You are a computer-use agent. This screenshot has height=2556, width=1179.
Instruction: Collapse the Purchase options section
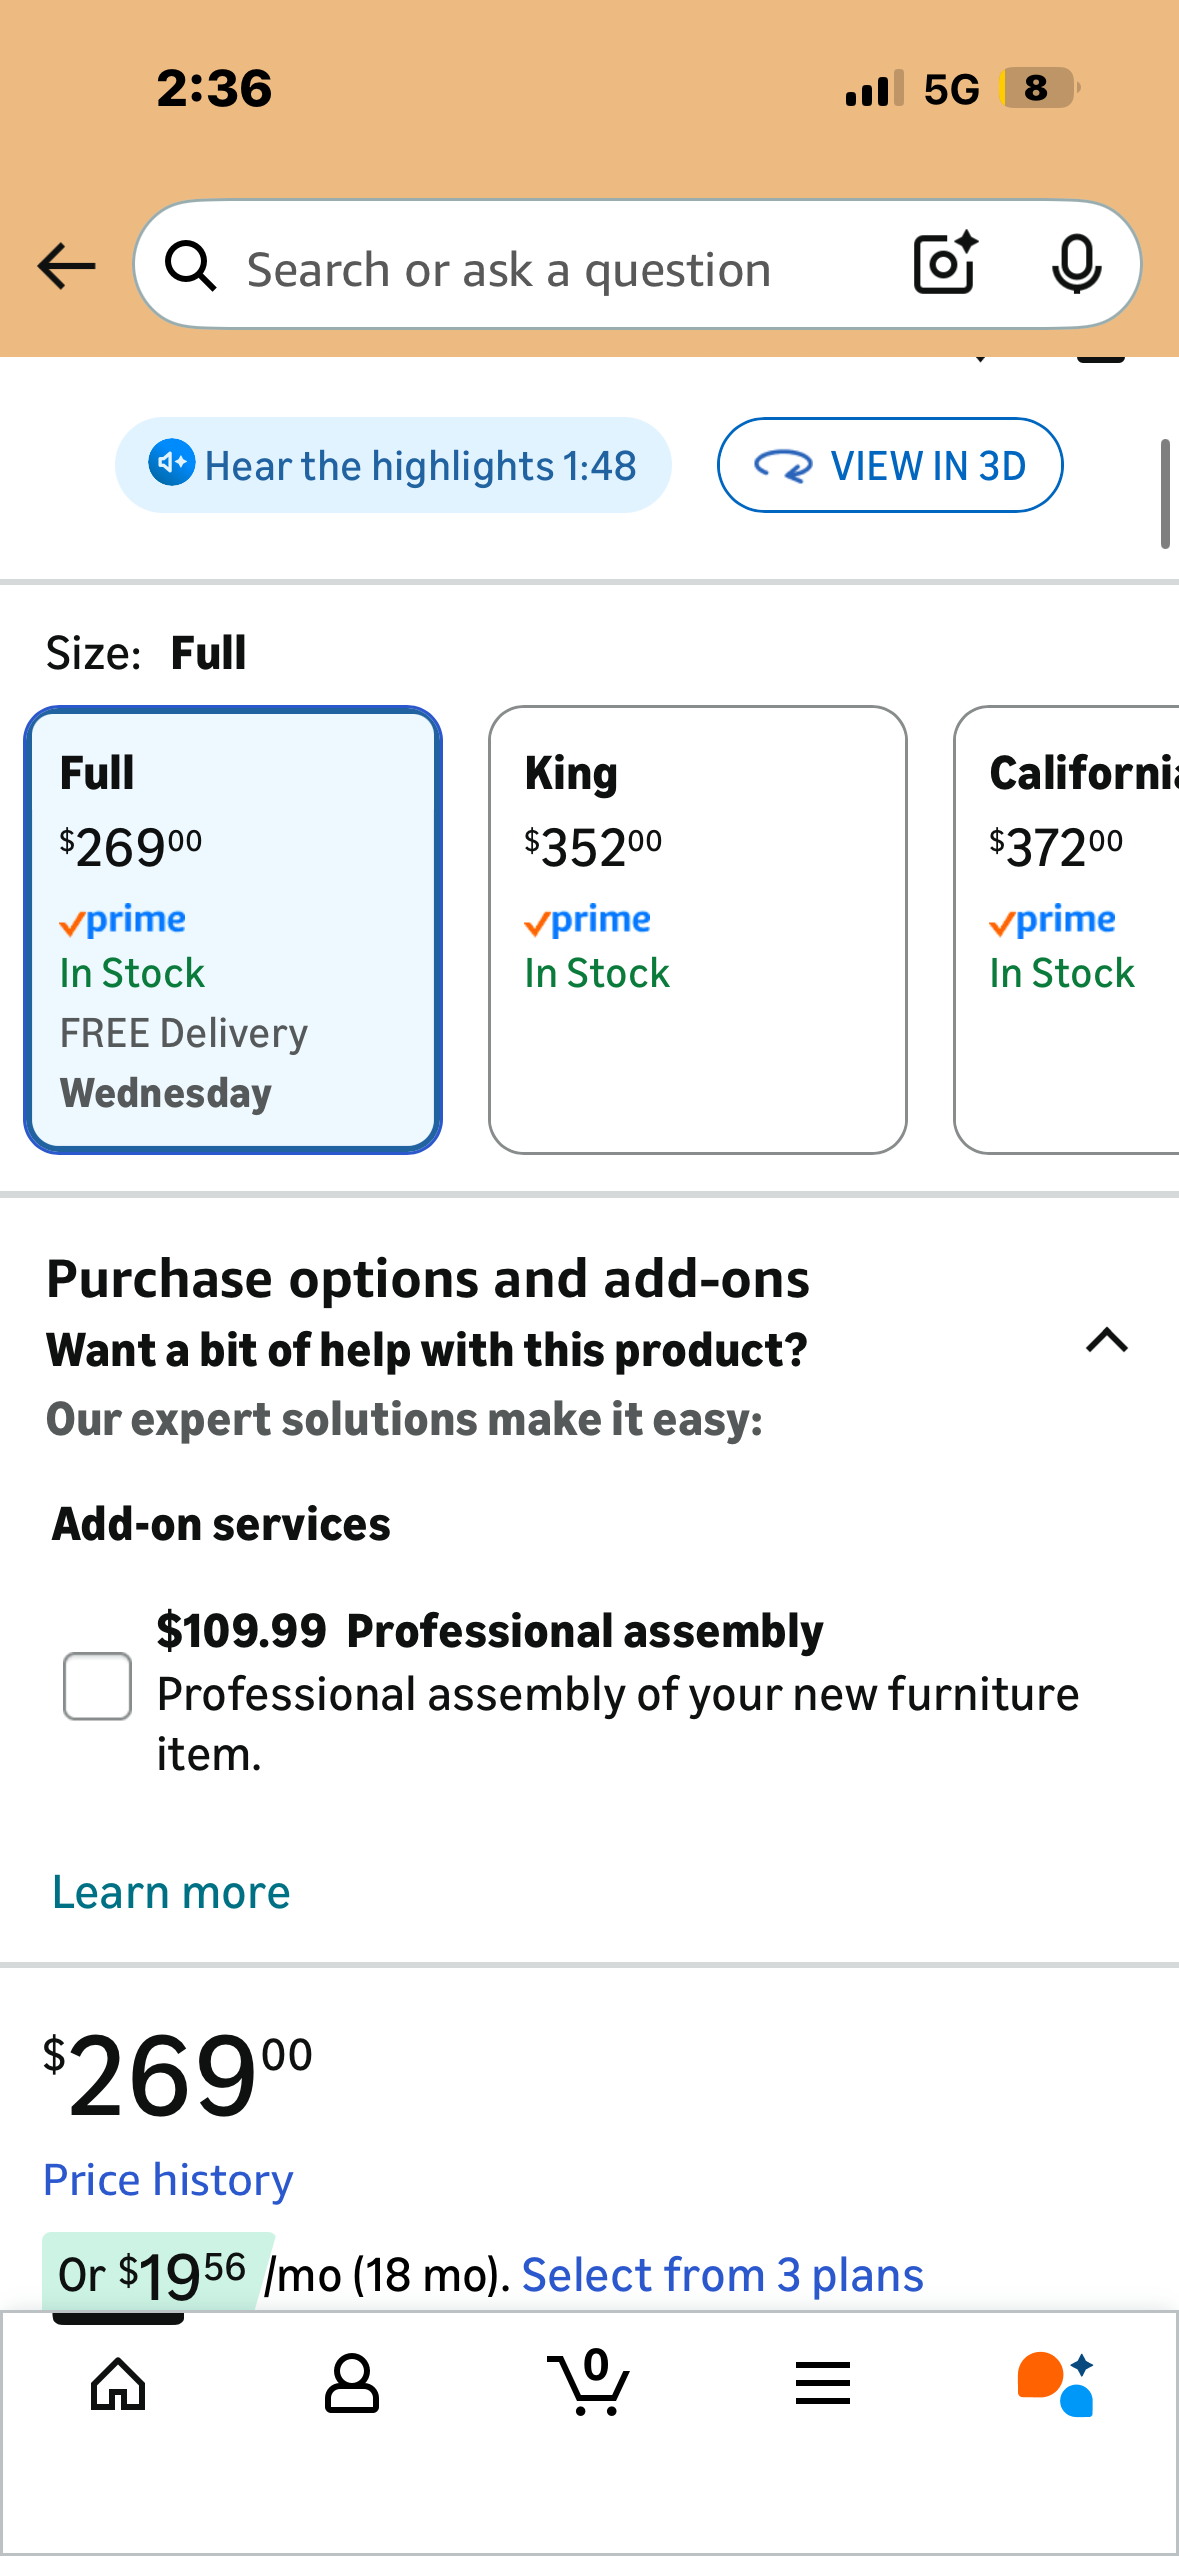pyautogui.click(x=1107, y=1341)
